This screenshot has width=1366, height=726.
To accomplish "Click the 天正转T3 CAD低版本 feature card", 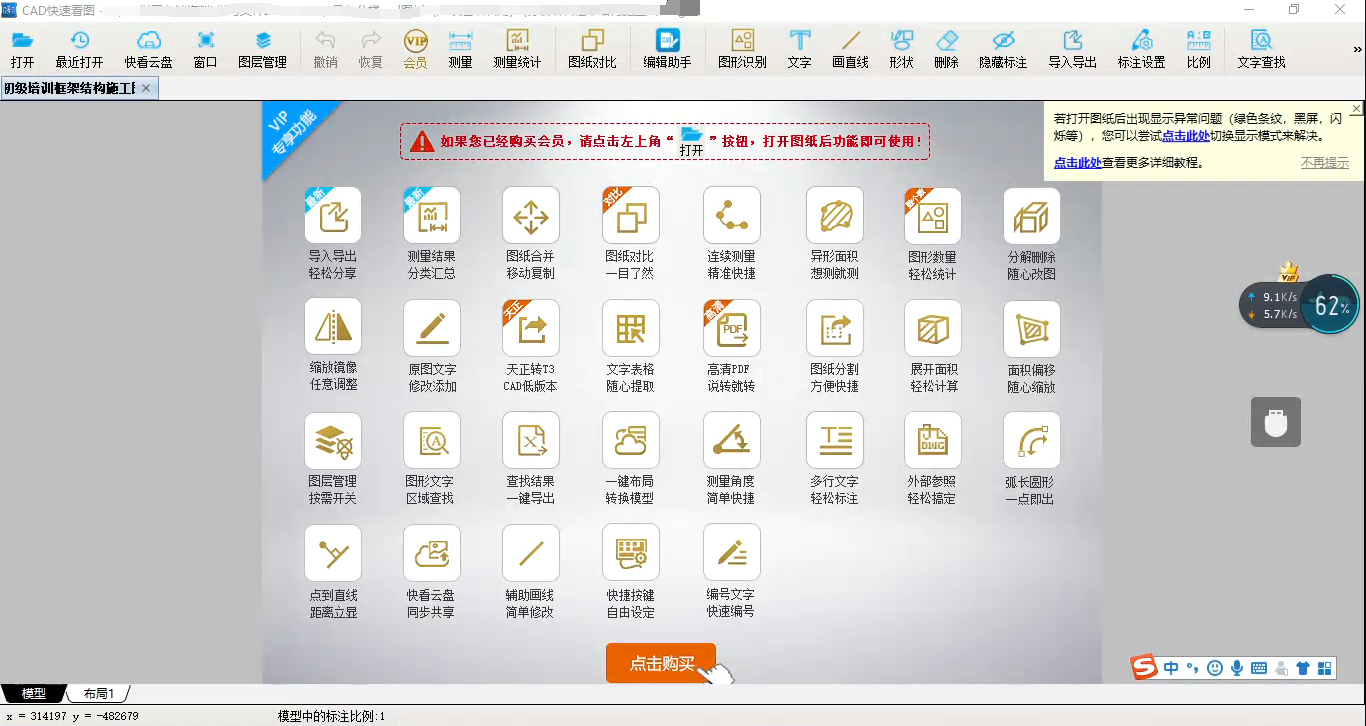I will point(531,346).
